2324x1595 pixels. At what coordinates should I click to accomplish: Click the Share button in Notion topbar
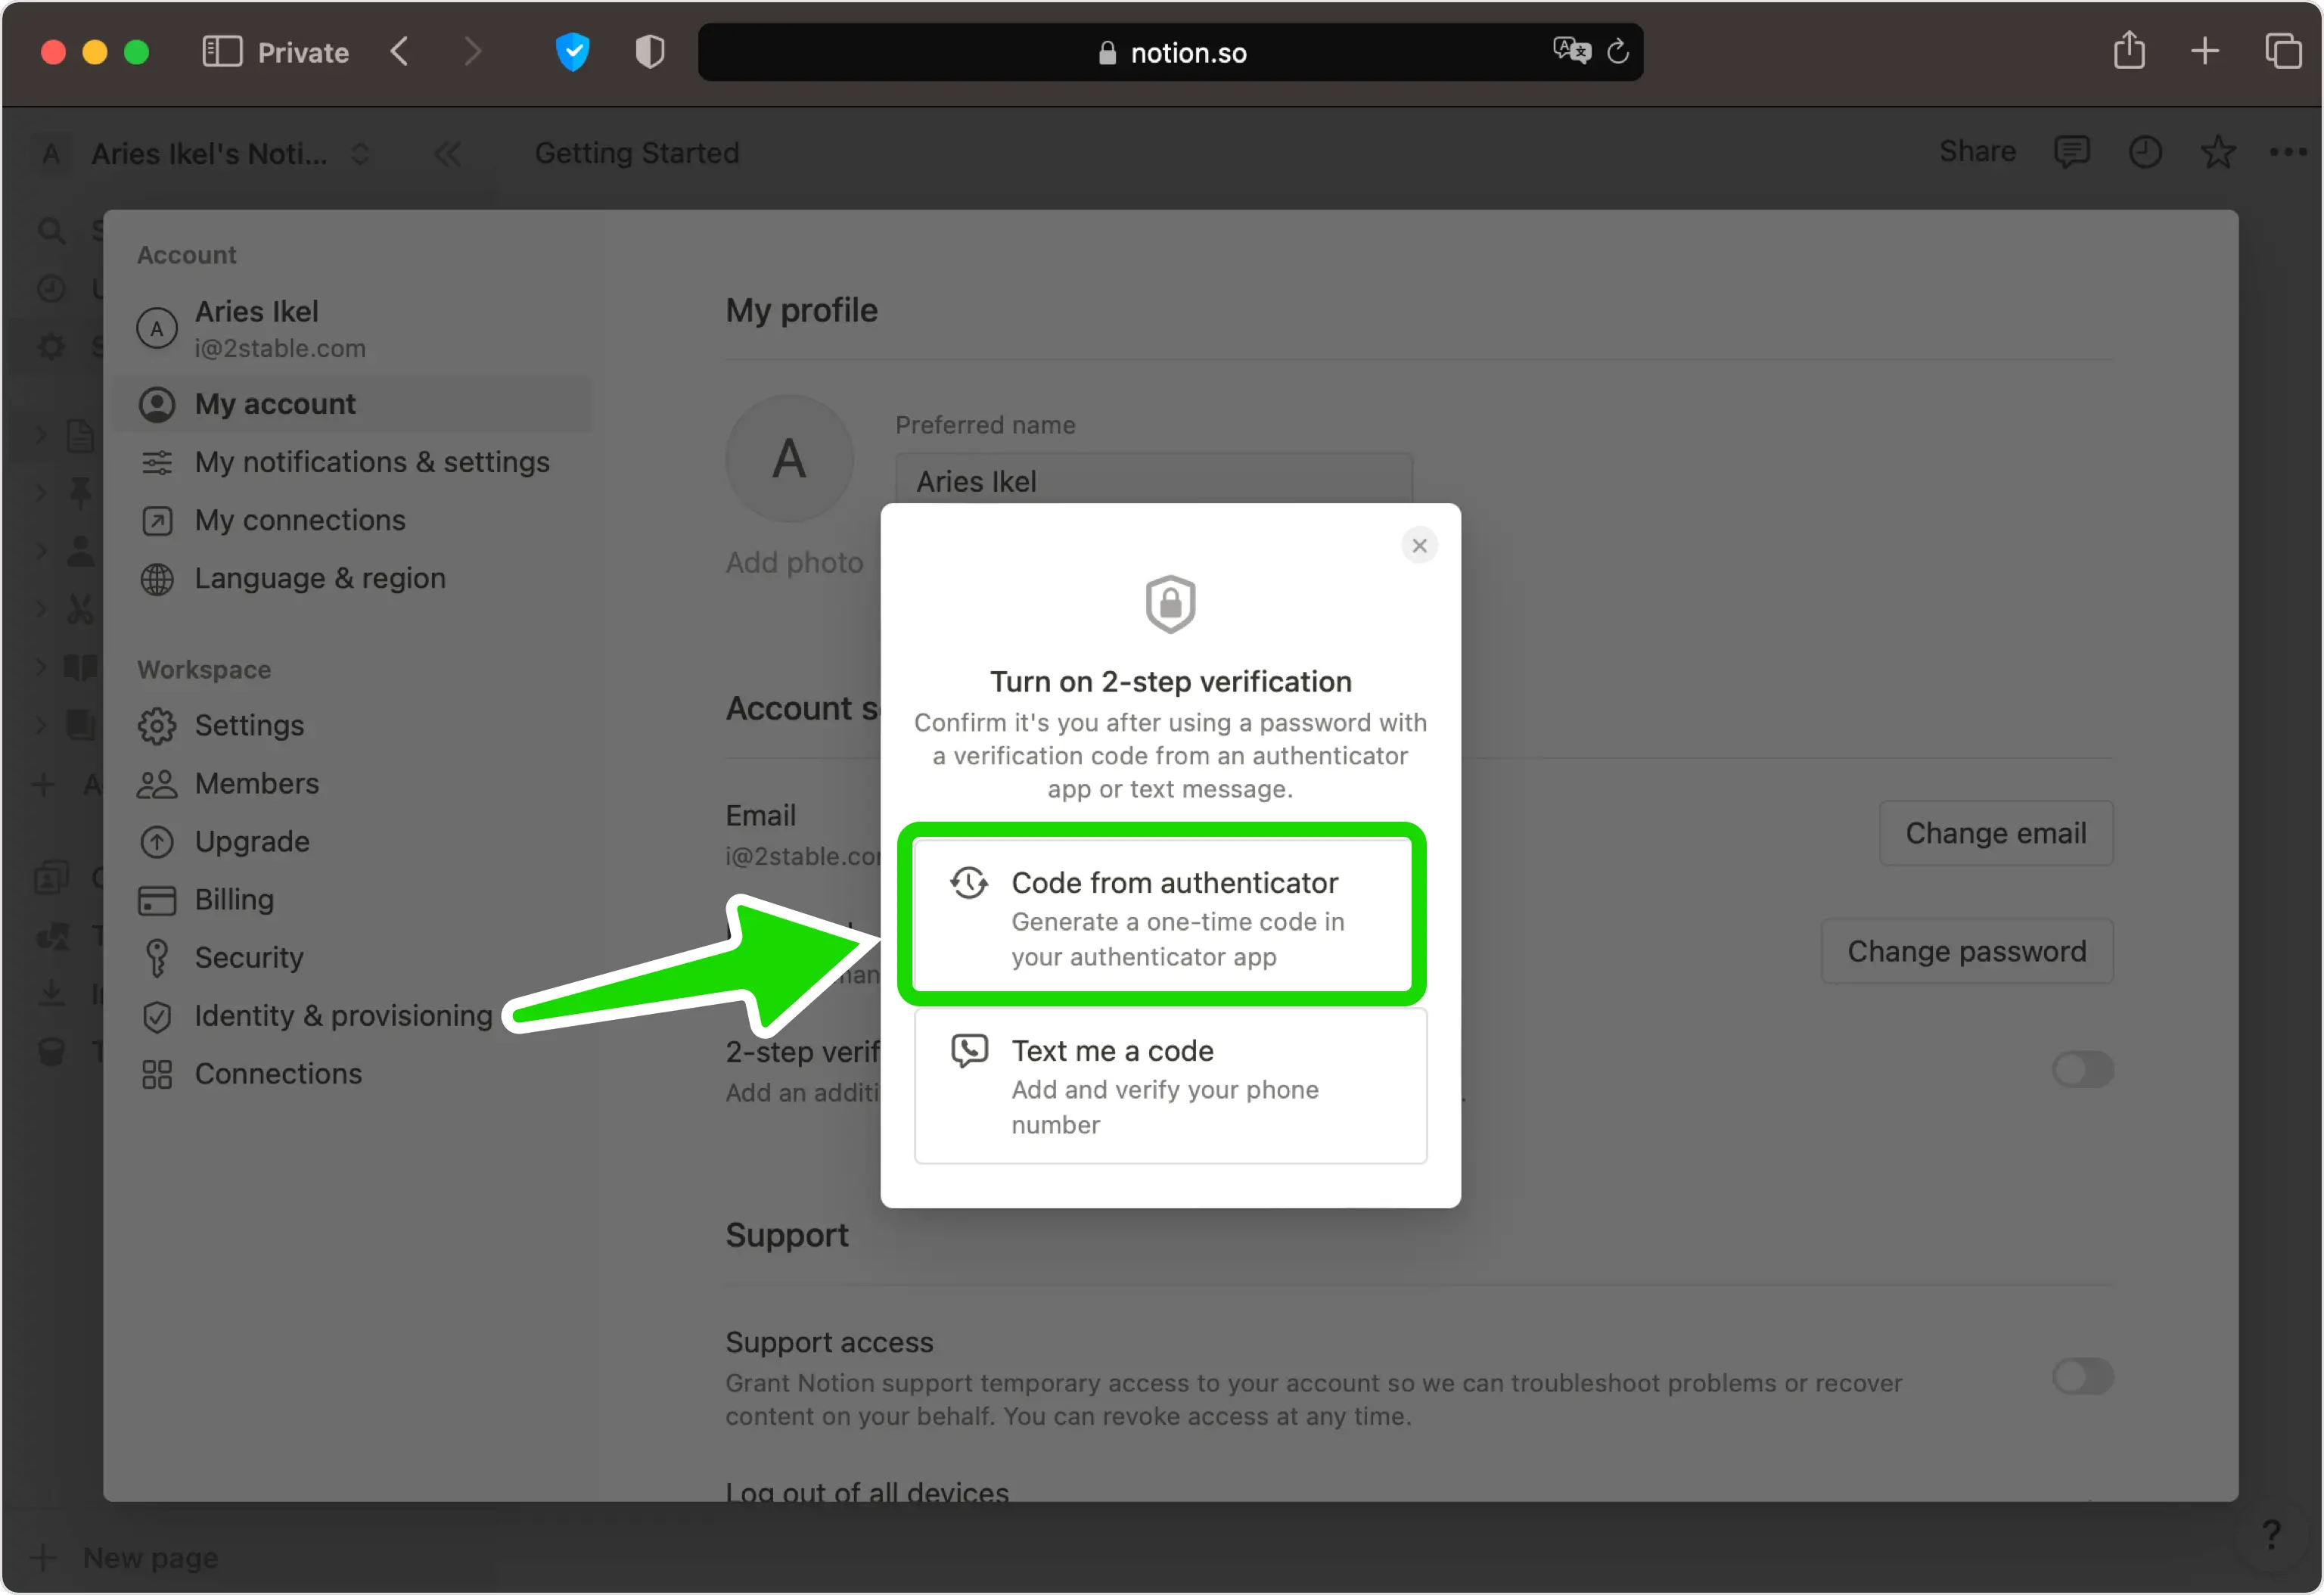(x=1977, y=151)
